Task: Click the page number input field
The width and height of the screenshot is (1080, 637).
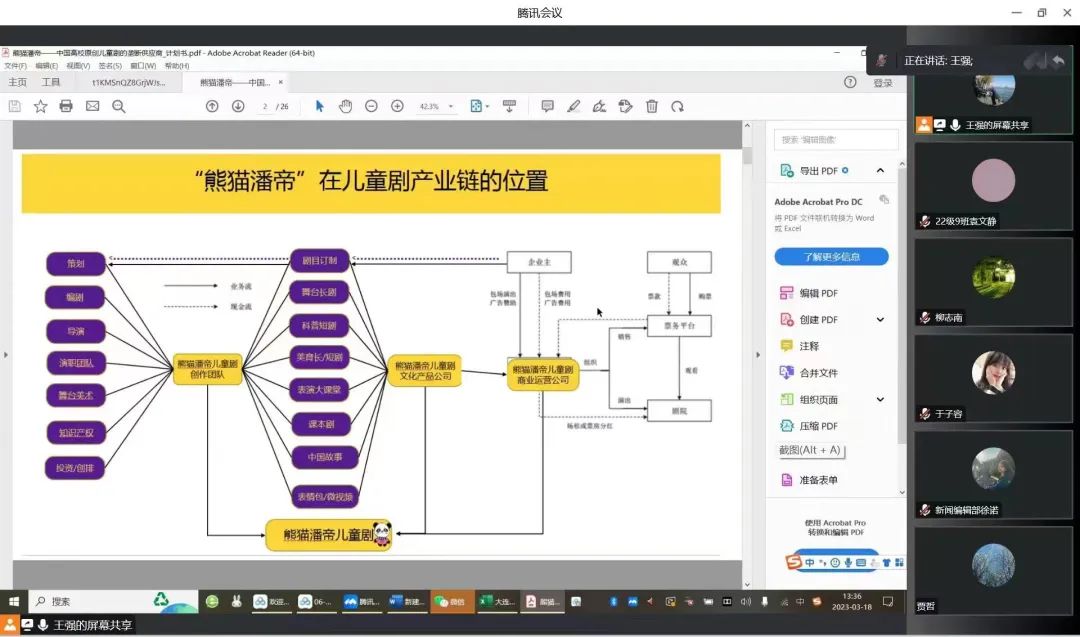Action: click(x=265, y=107)
